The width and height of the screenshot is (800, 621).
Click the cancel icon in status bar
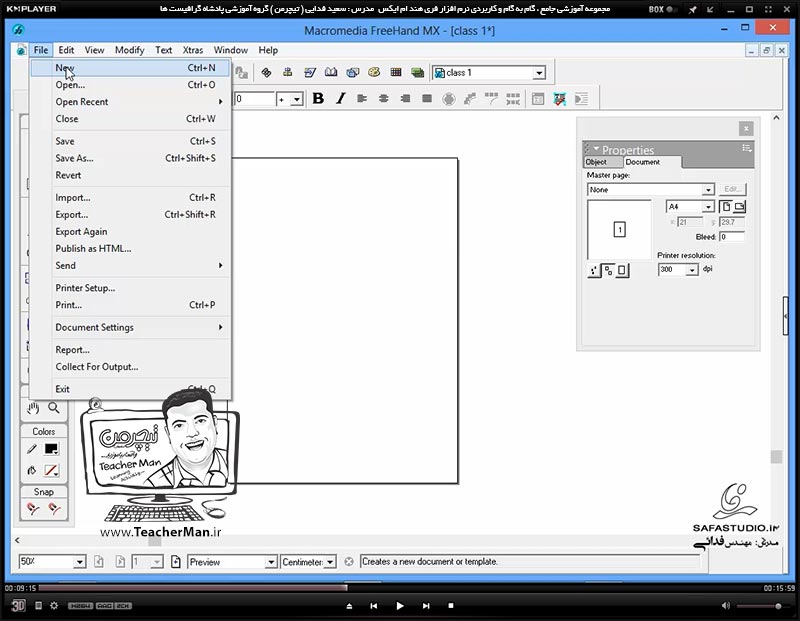348,562
